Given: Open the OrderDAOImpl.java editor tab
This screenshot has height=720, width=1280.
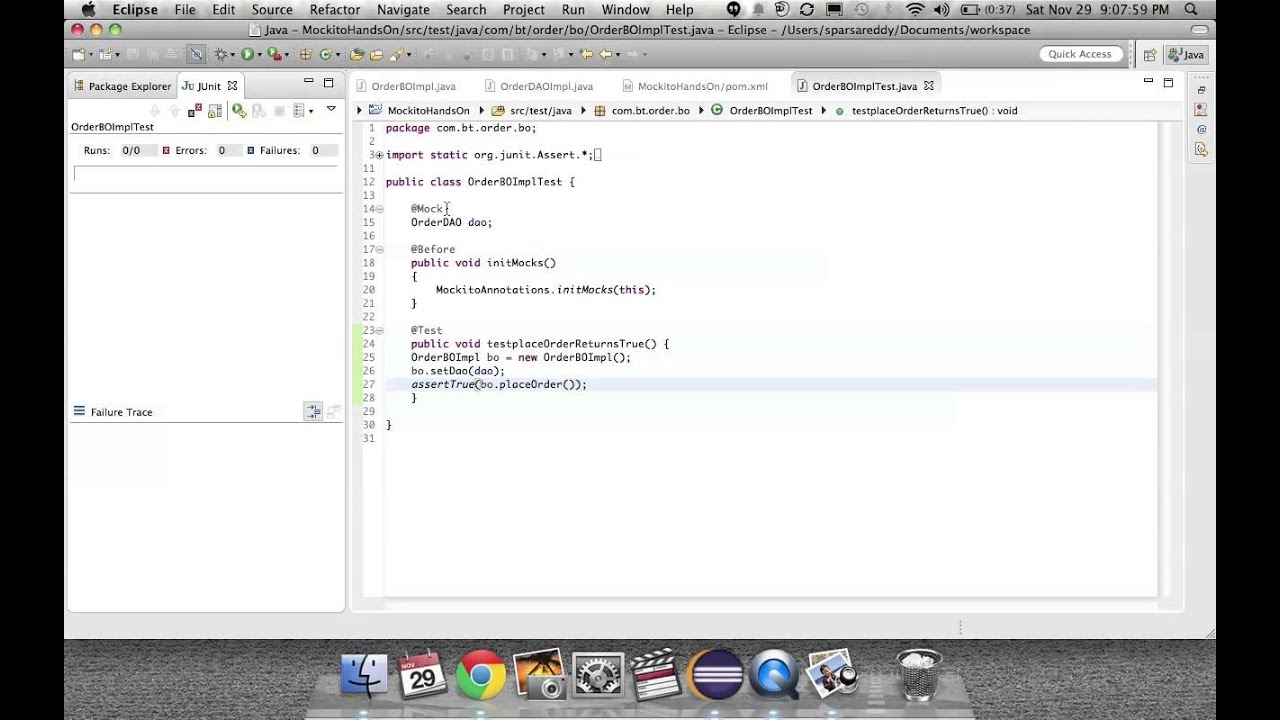Looking at the screenshot, I should [x=539, y=86].
